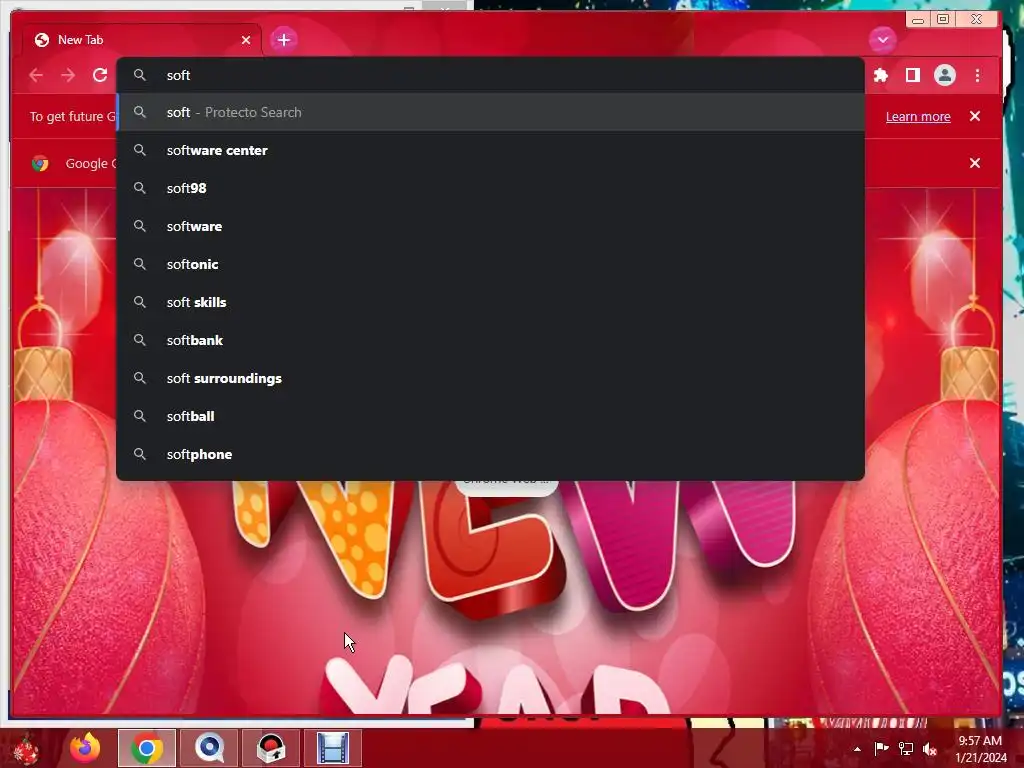Show hidden system tray icons

[857, 749]
